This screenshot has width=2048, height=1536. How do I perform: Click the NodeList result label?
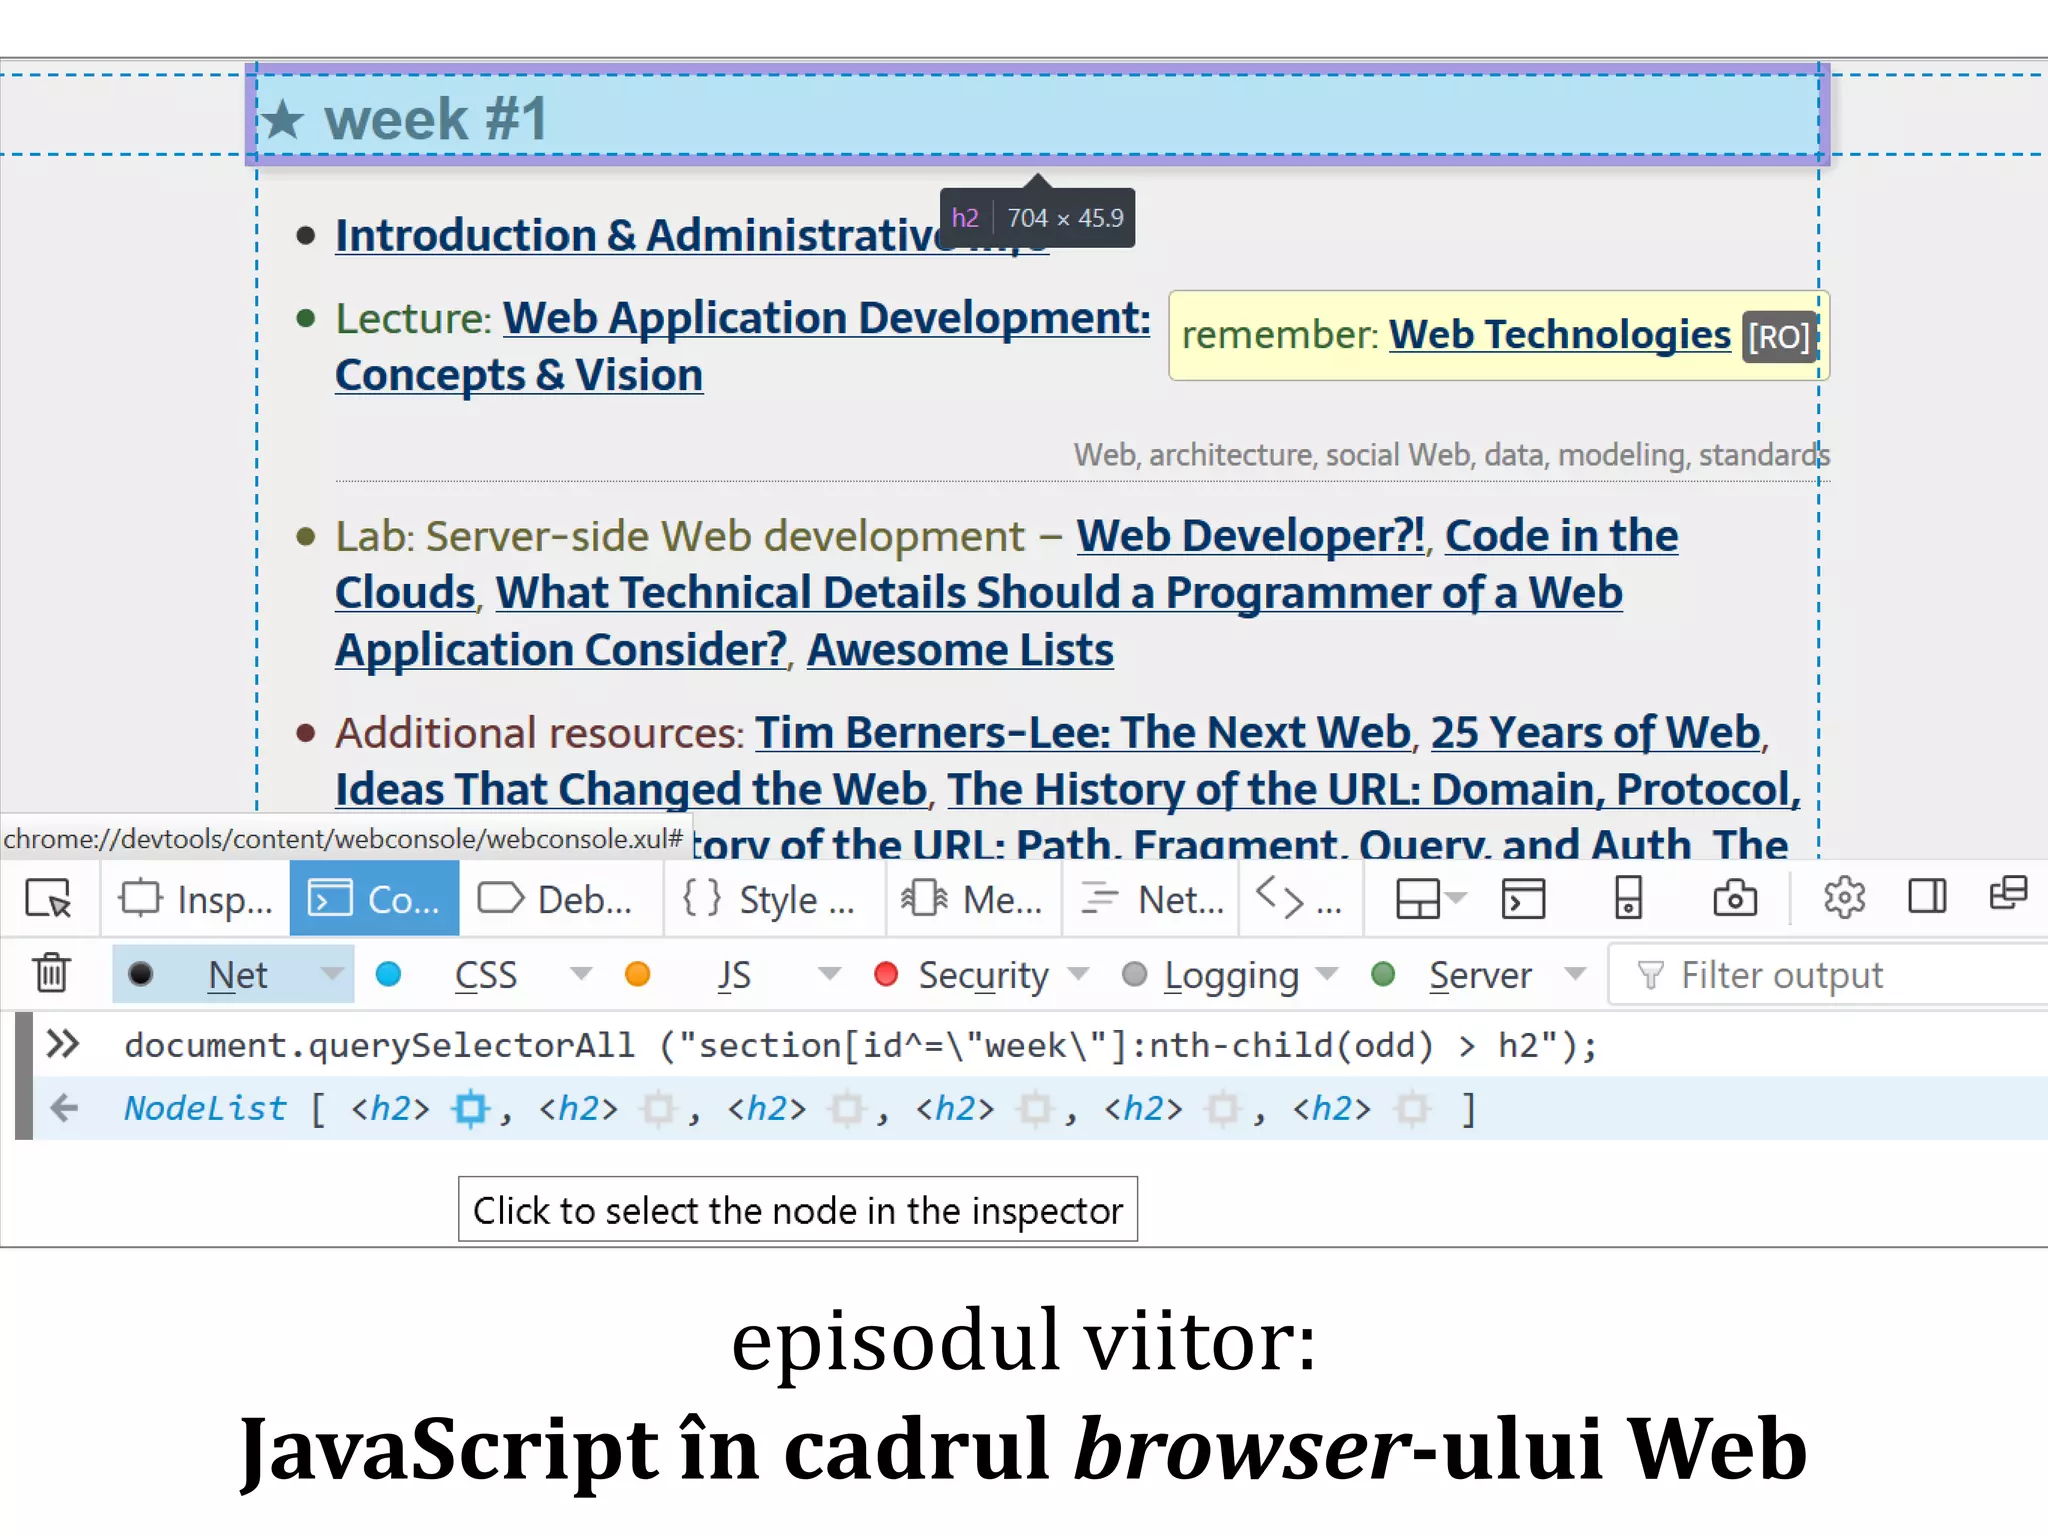(x=205, y=1109)
